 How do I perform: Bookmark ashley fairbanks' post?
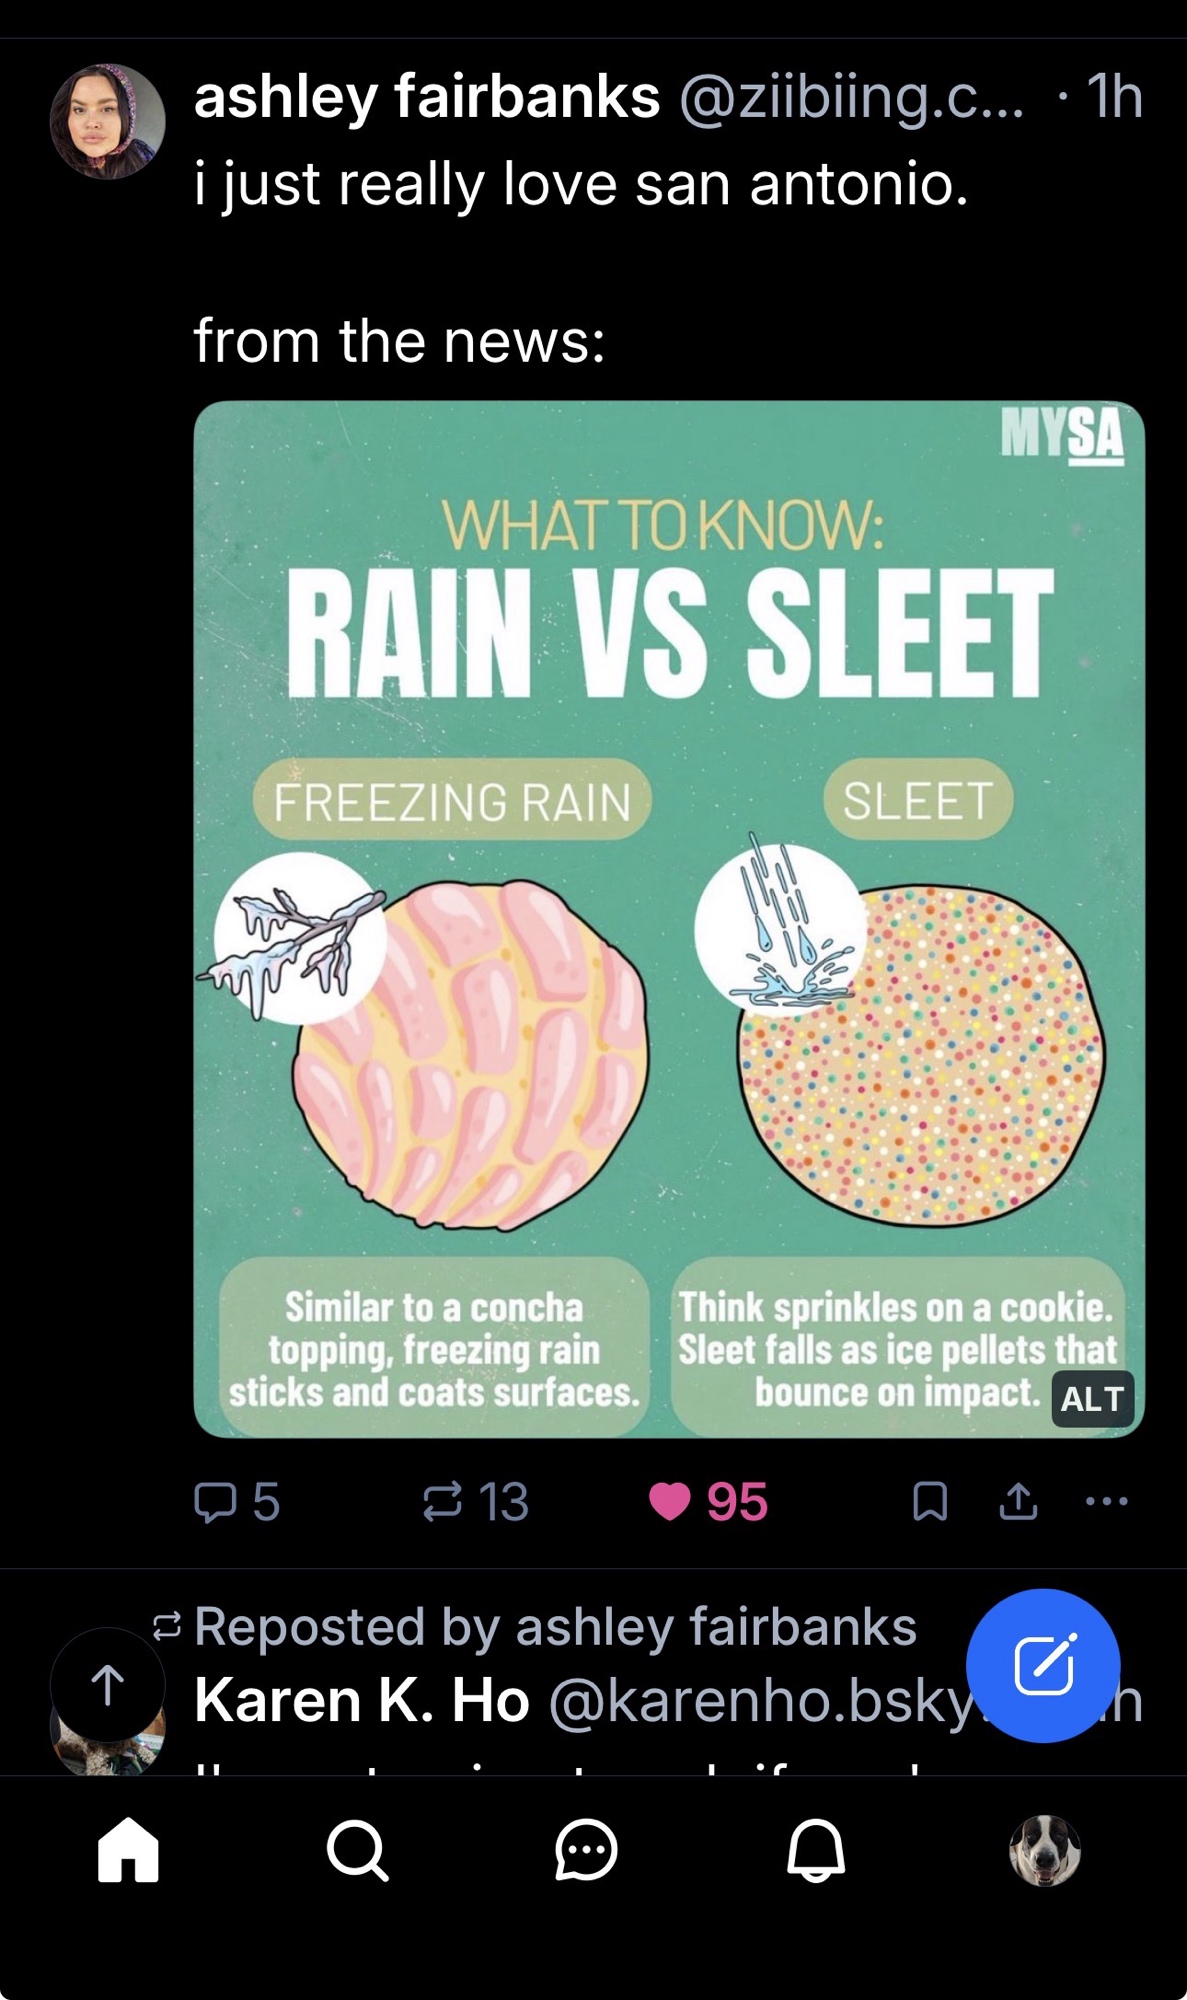[930, 1501]
